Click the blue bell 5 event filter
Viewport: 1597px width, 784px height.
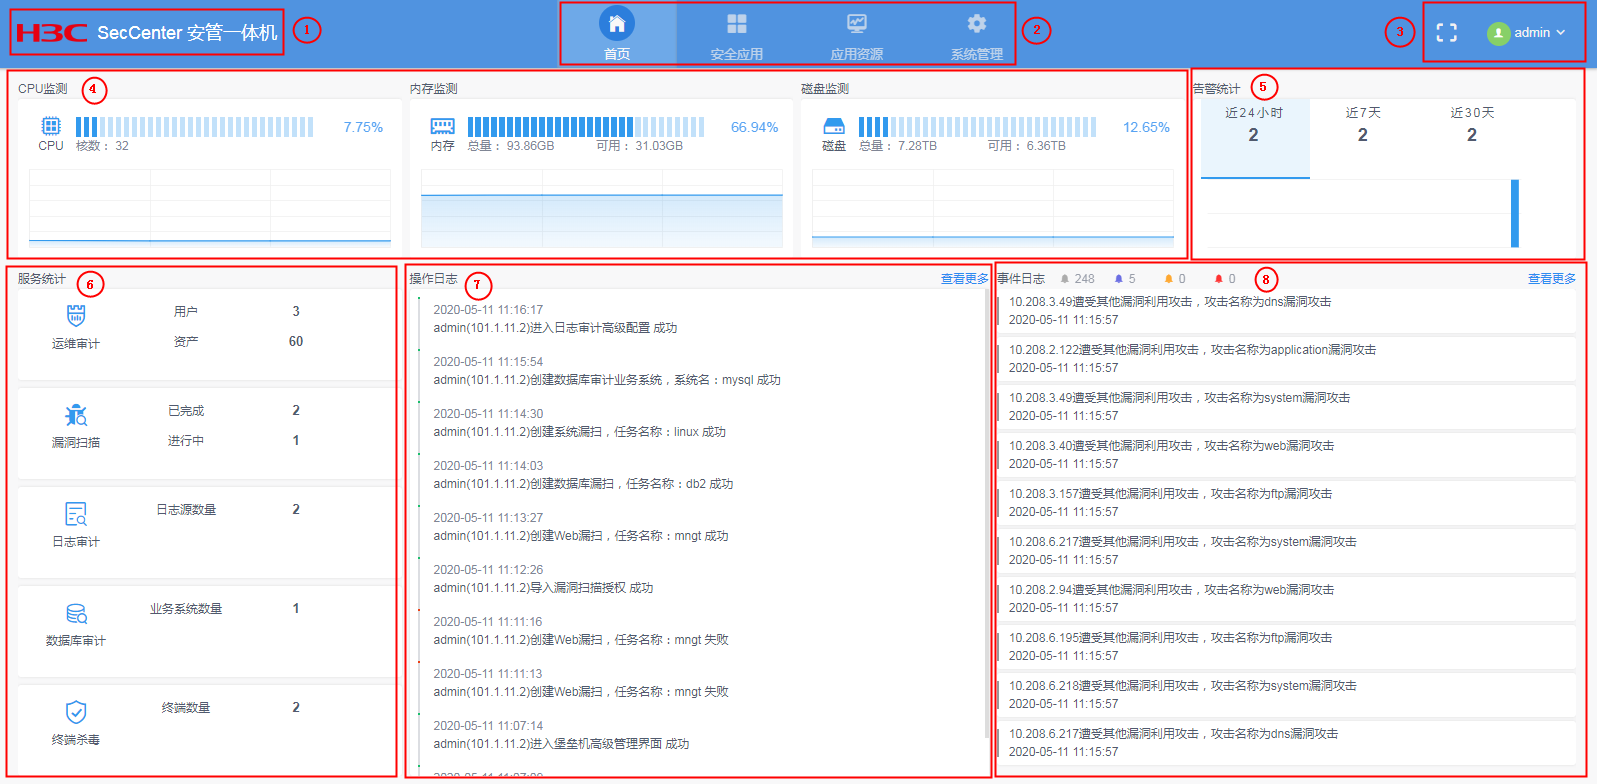point(1125,279)
